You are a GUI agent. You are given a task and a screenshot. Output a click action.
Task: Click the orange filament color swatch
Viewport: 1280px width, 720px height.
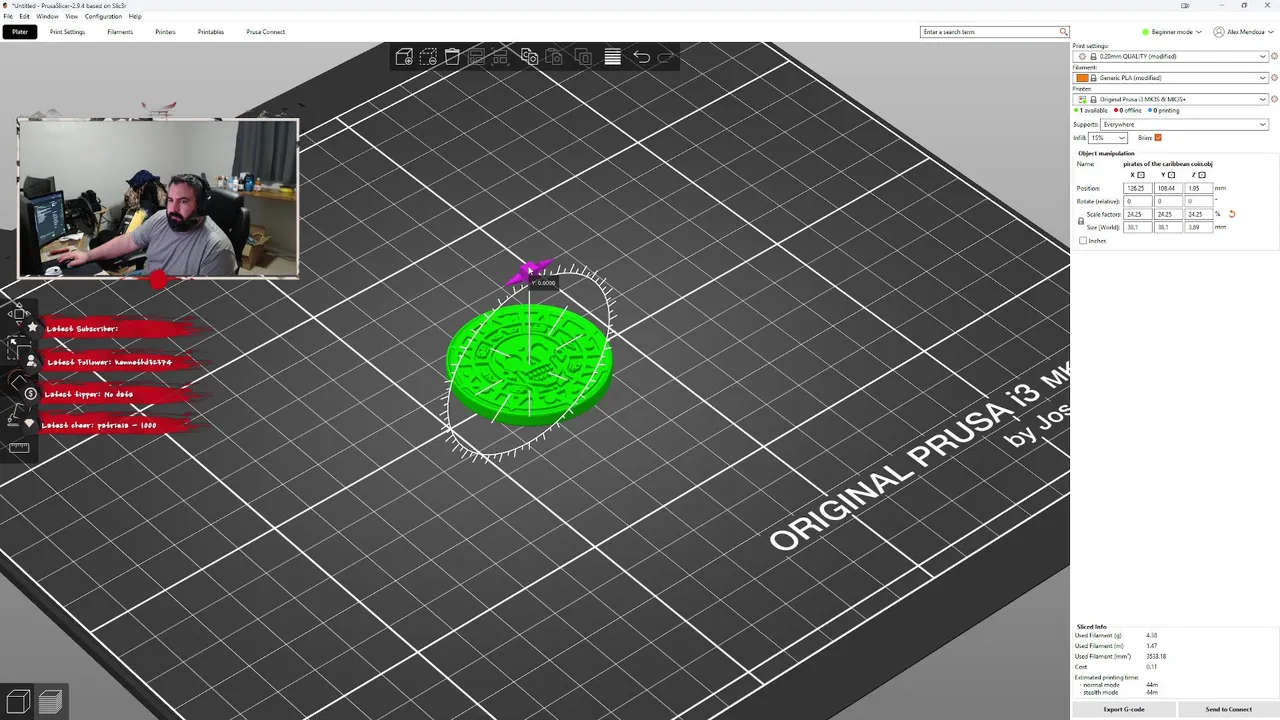tap(1081, 78)
